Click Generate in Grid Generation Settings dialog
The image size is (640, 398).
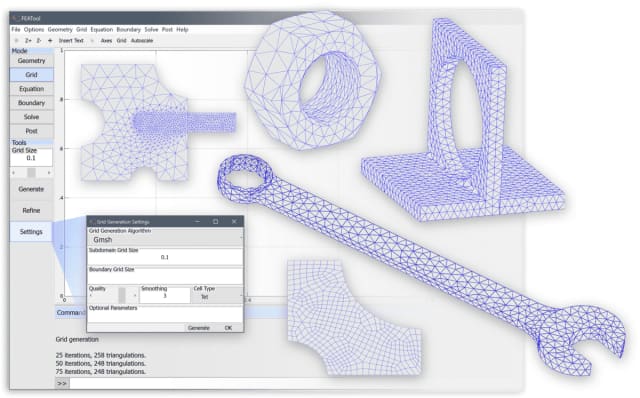point(199,328)
